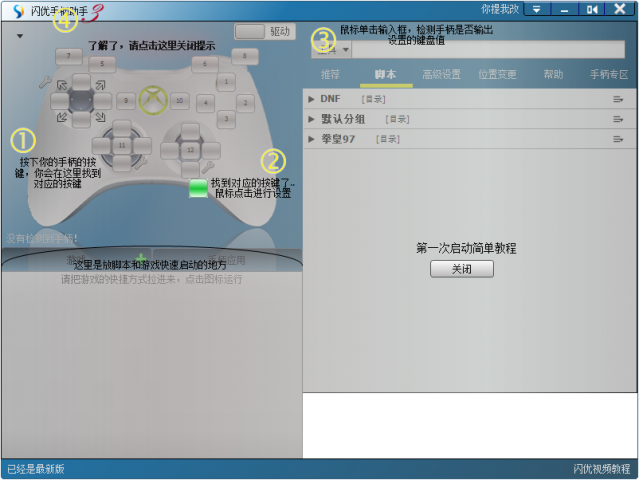This screenshot has height=480, width=639.
Task: Click the 关闭 button to close tutorial
Action: coord(461,269)
